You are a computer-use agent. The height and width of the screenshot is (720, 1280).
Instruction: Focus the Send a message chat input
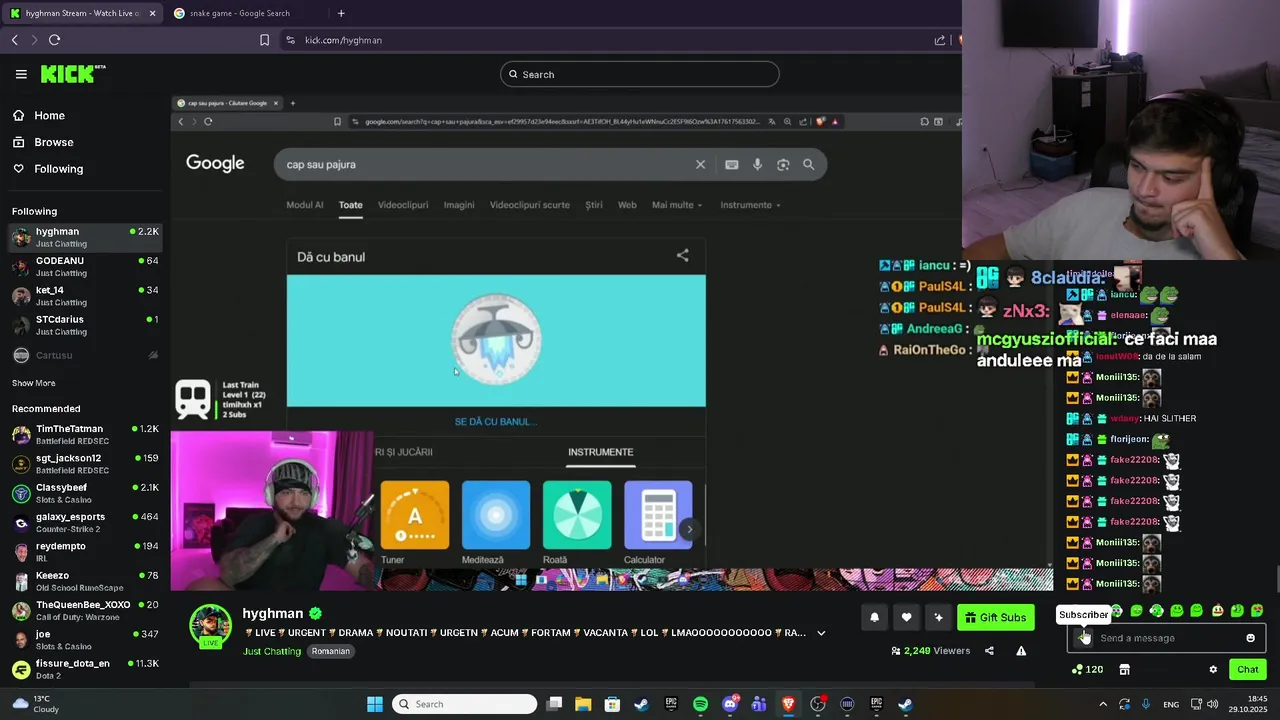coord(1167,638)
